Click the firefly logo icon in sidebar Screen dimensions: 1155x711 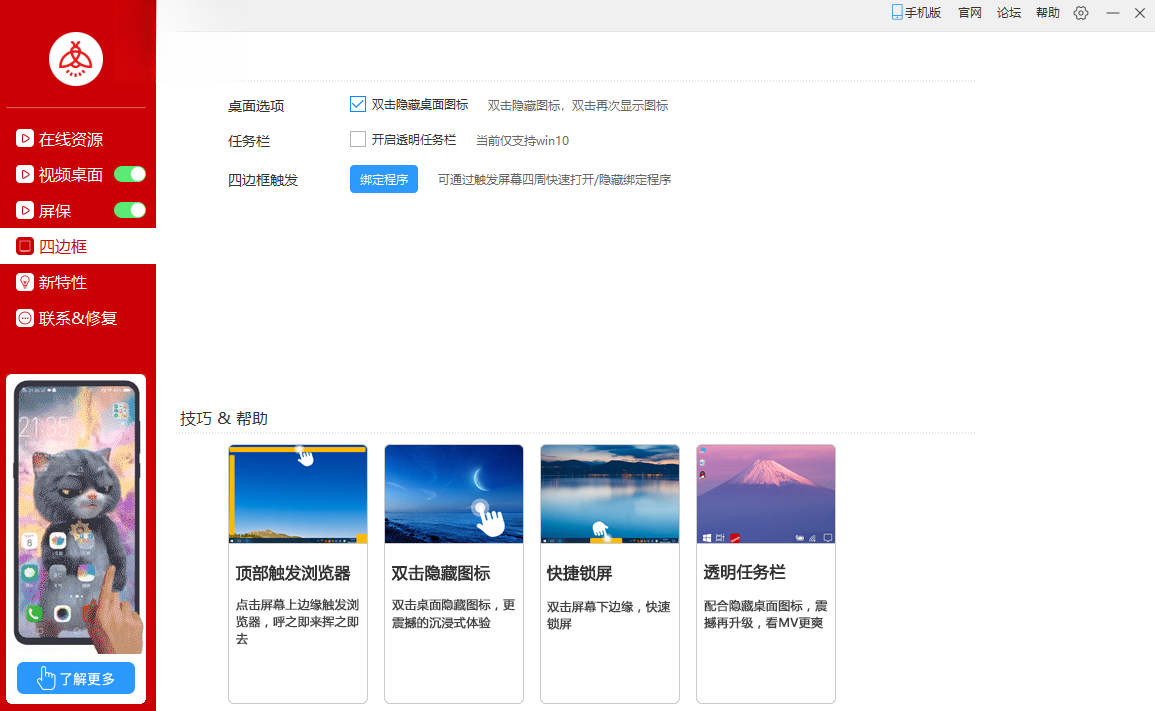tap(76, 59)
